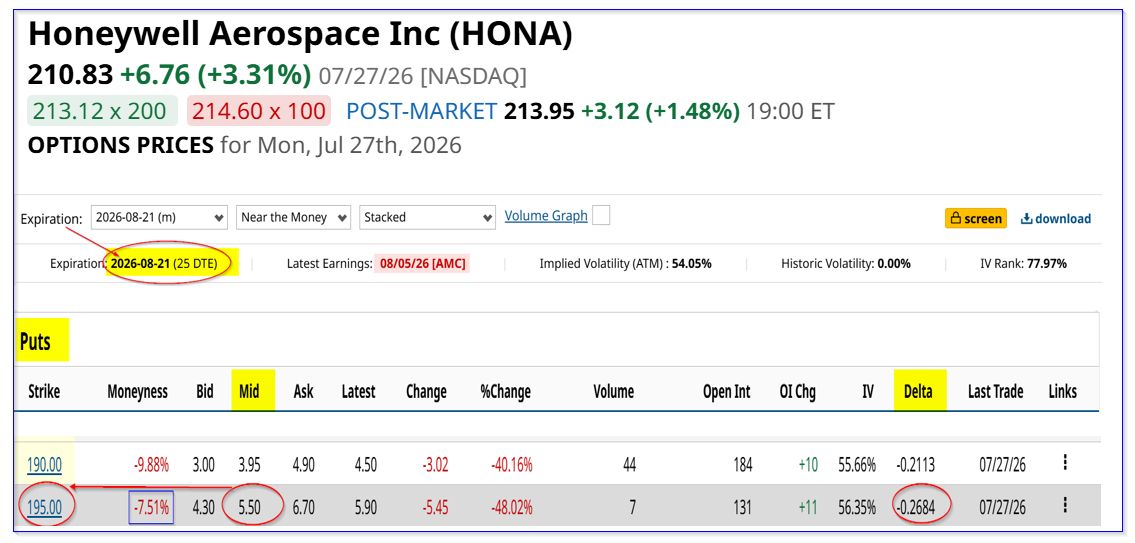Sort by the Volume column header
This screenshot has height=543, width=1135.
pos(614,392)
